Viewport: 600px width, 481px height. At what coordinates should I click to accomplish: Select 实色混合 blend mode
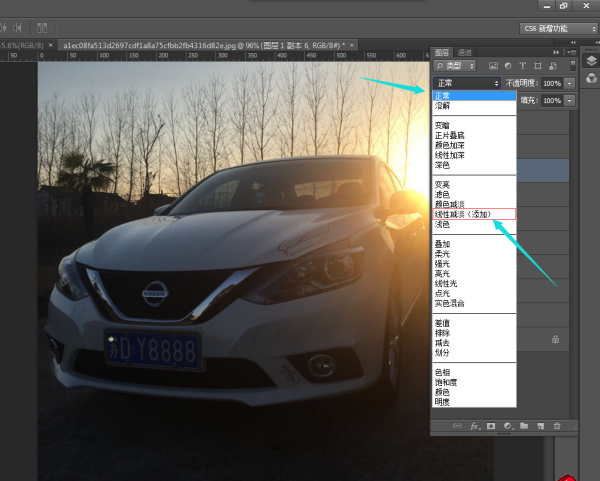(474, 303)
